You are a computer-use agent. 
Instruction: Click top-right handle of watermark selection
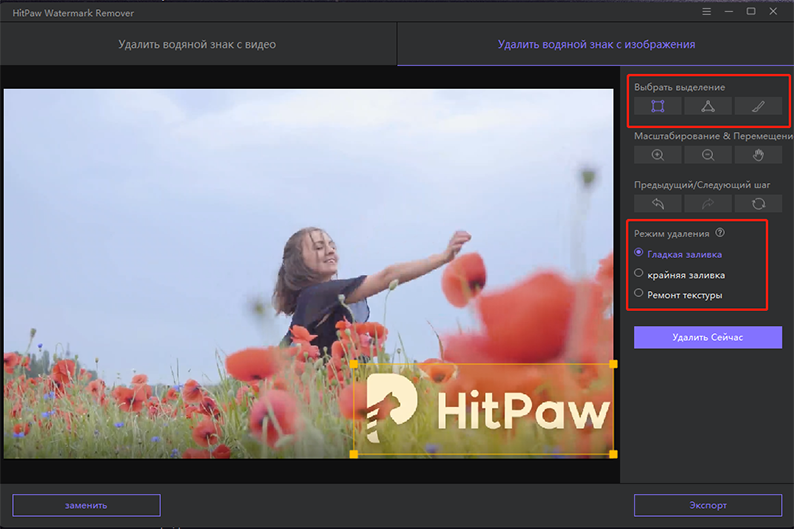[613, 364]
